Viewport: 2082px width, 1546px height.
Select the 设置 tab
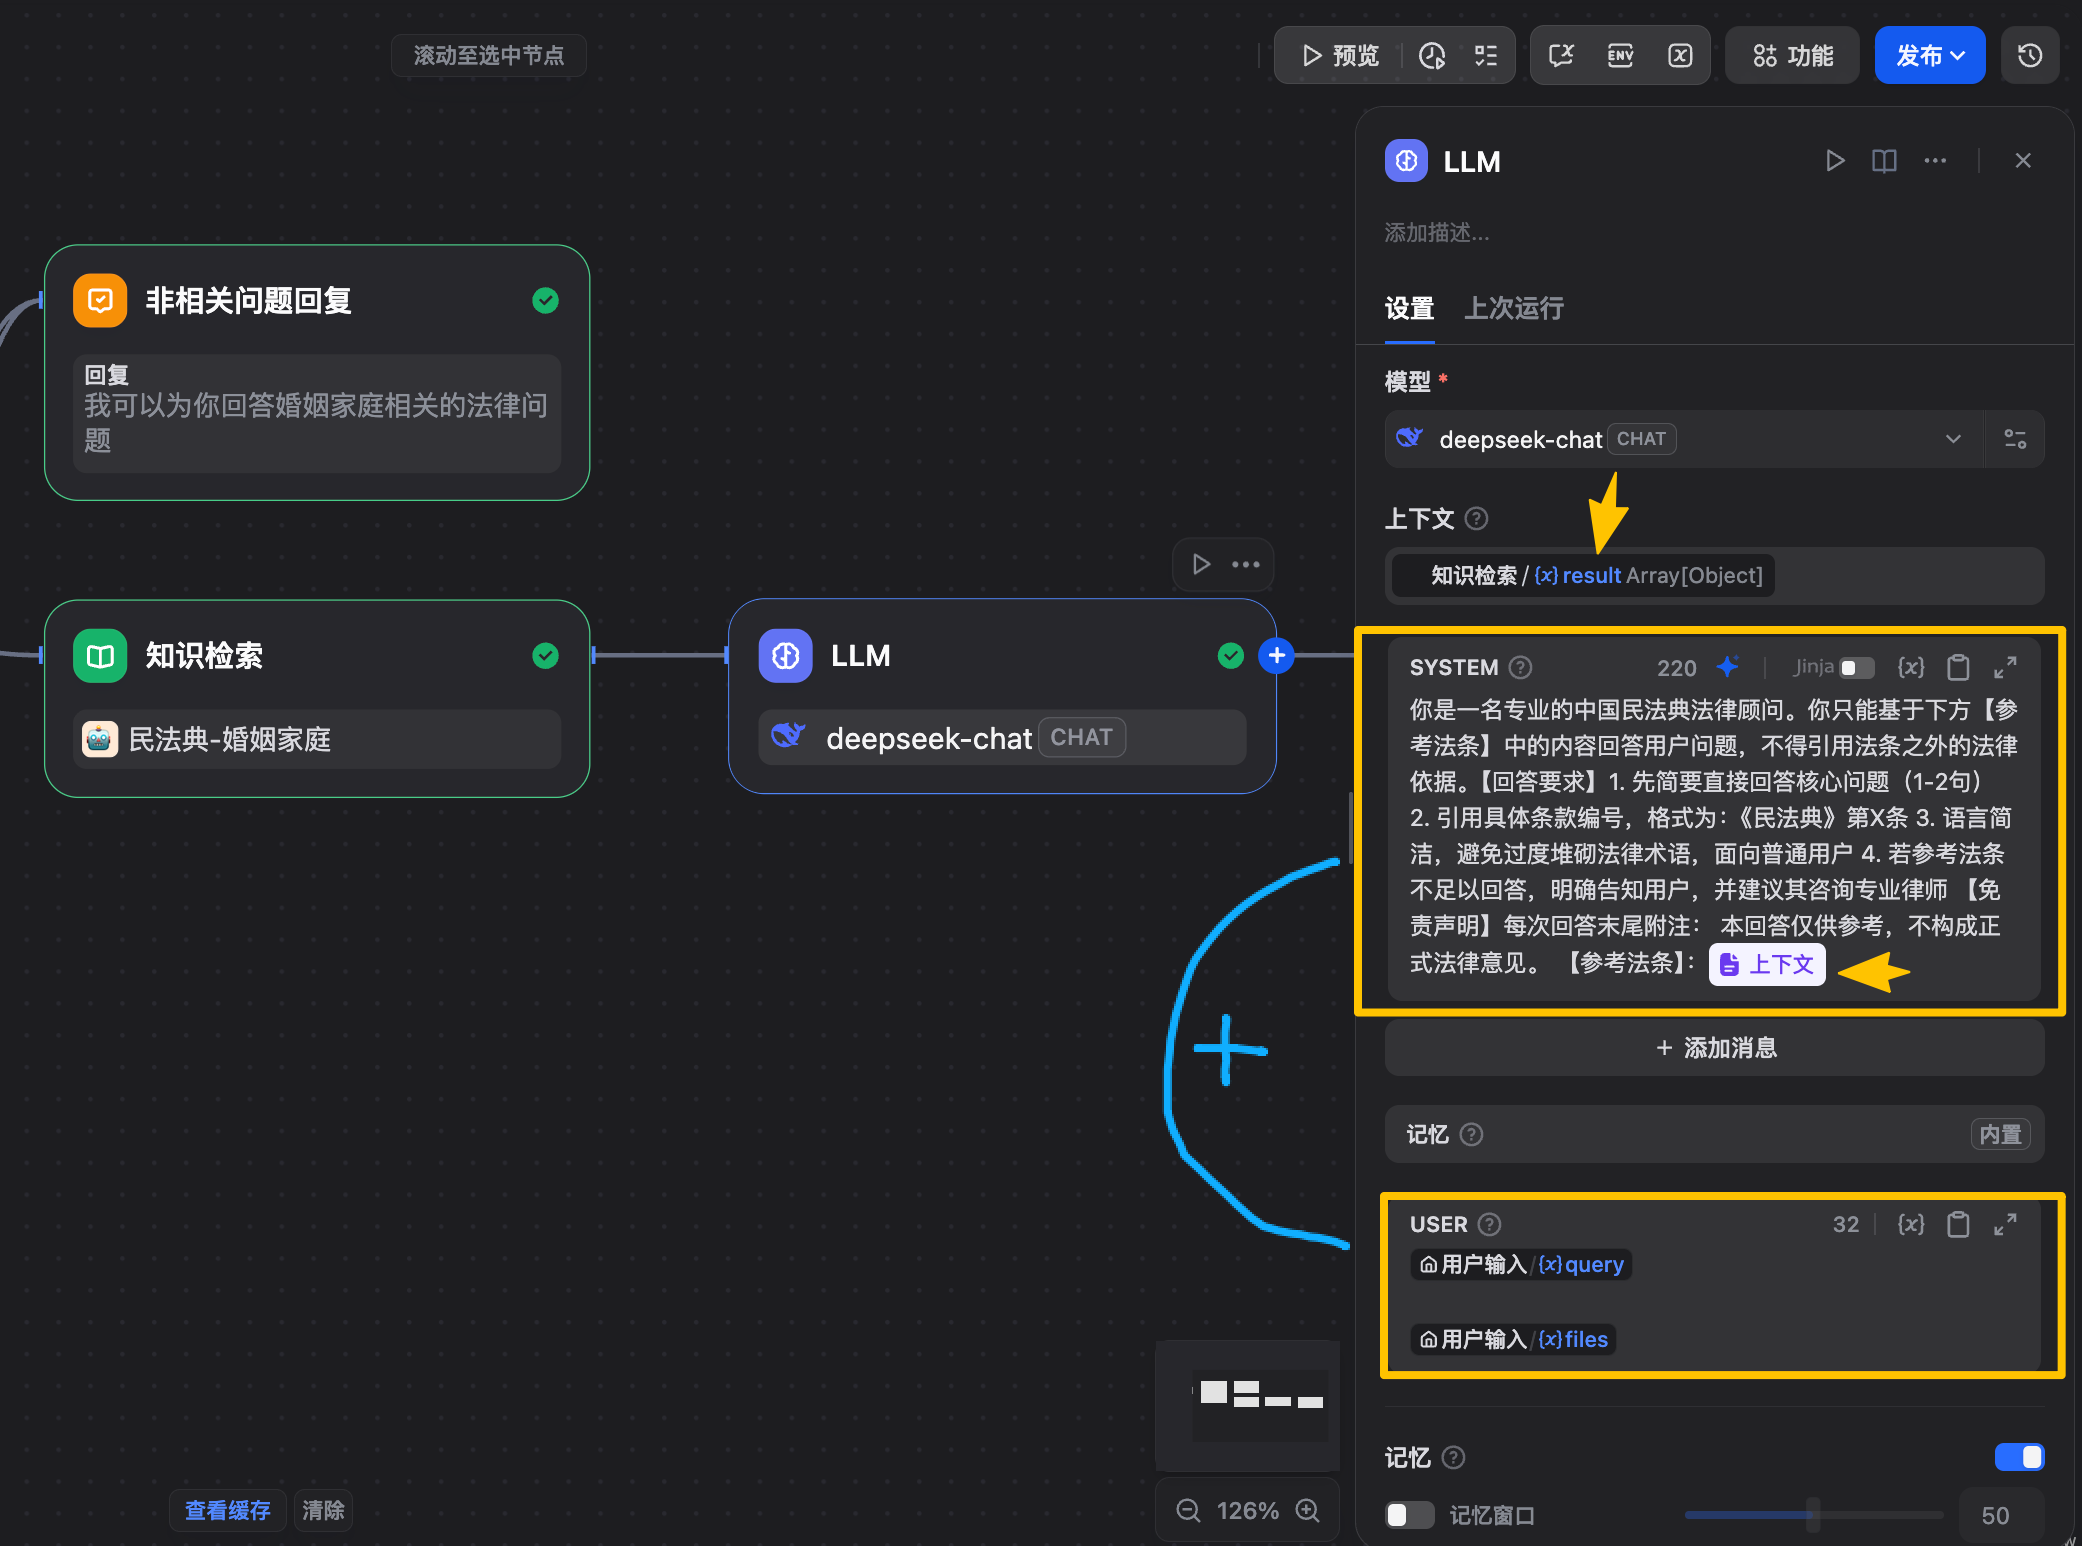(1409, 308)
